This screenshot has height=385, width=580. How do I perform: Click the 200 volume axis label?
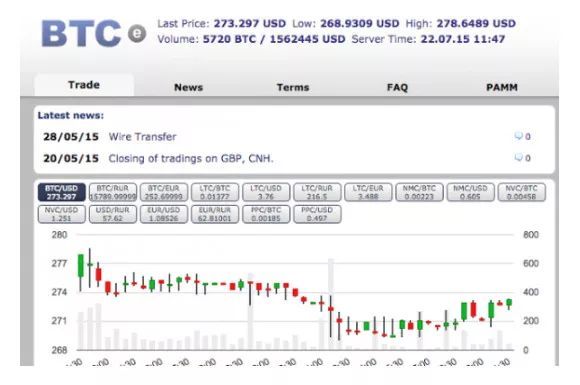[531, 321]
